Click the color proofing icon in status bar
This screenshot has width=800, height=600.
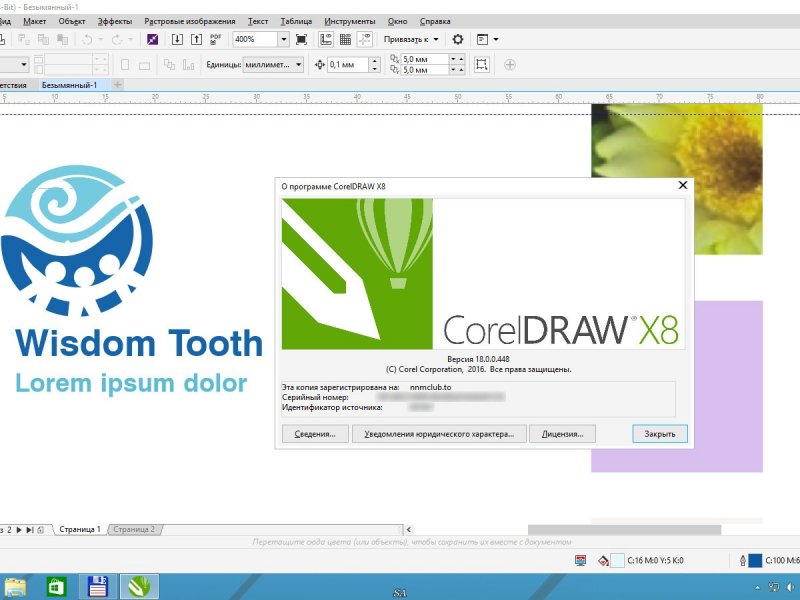tap(580, 561)
